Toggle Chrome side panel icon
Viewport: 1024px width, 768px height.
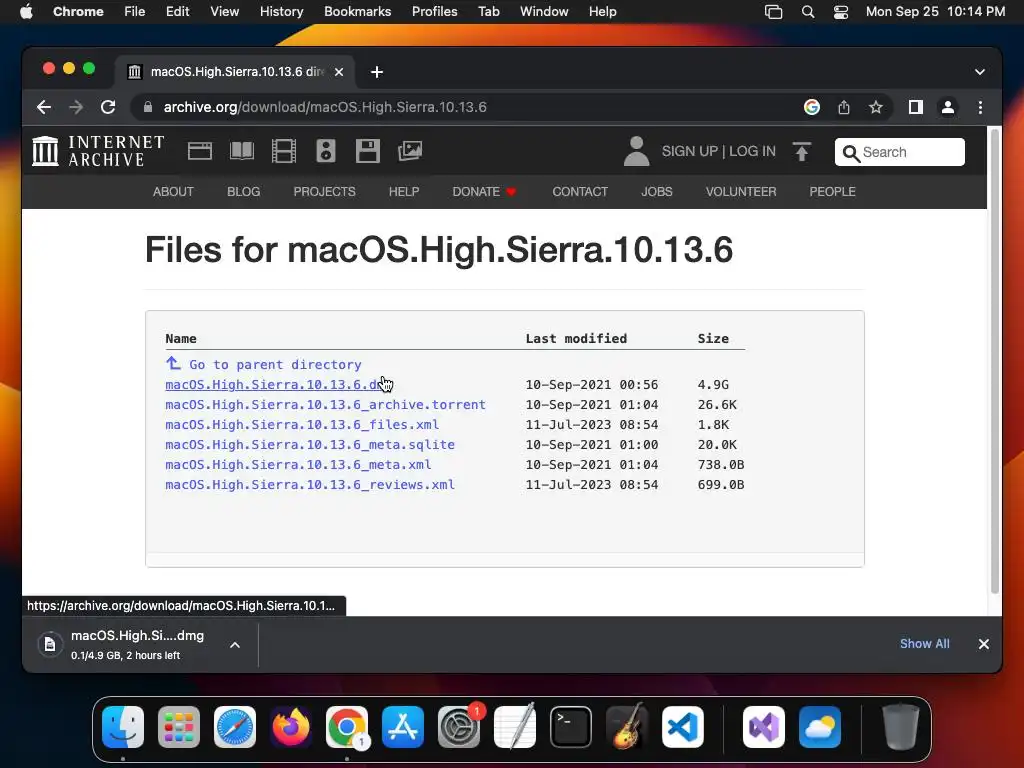point(916,107)
